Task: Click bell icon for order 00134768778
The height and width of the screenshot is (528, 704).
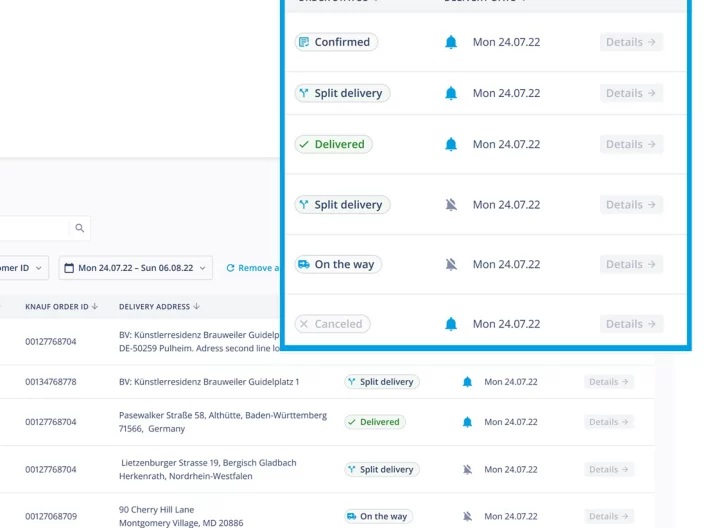Action: point(467,382)
